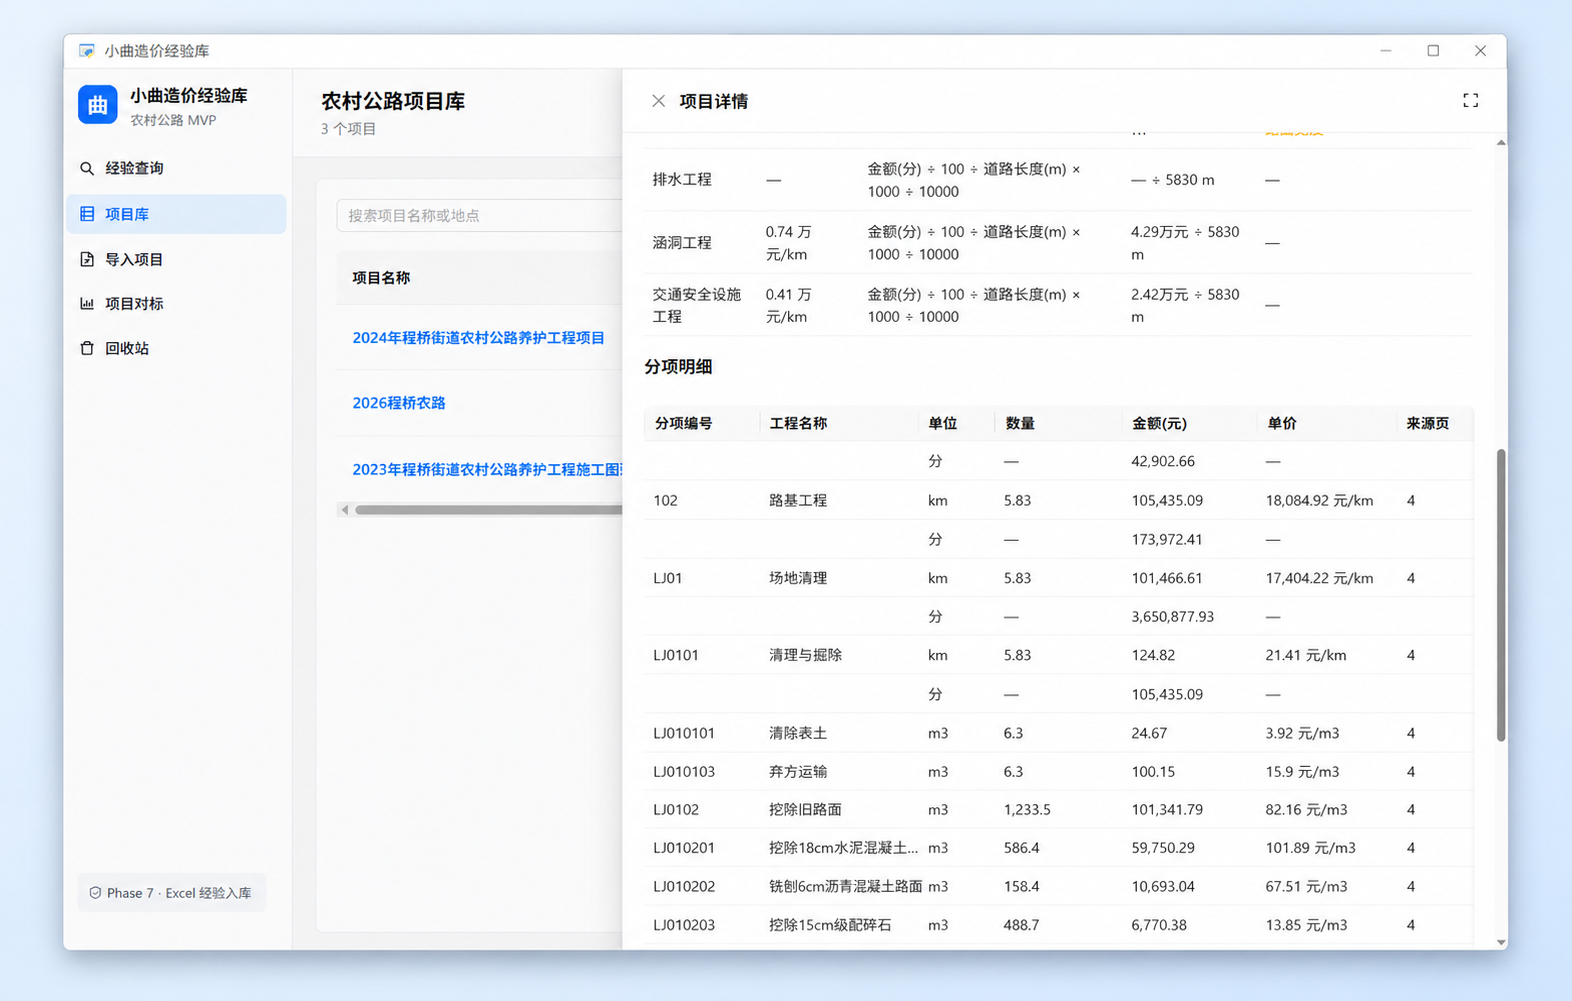1572x1001 pixels.
Task: Click the left arrow of horizontal scrollbar
Action: click(345, 510)
